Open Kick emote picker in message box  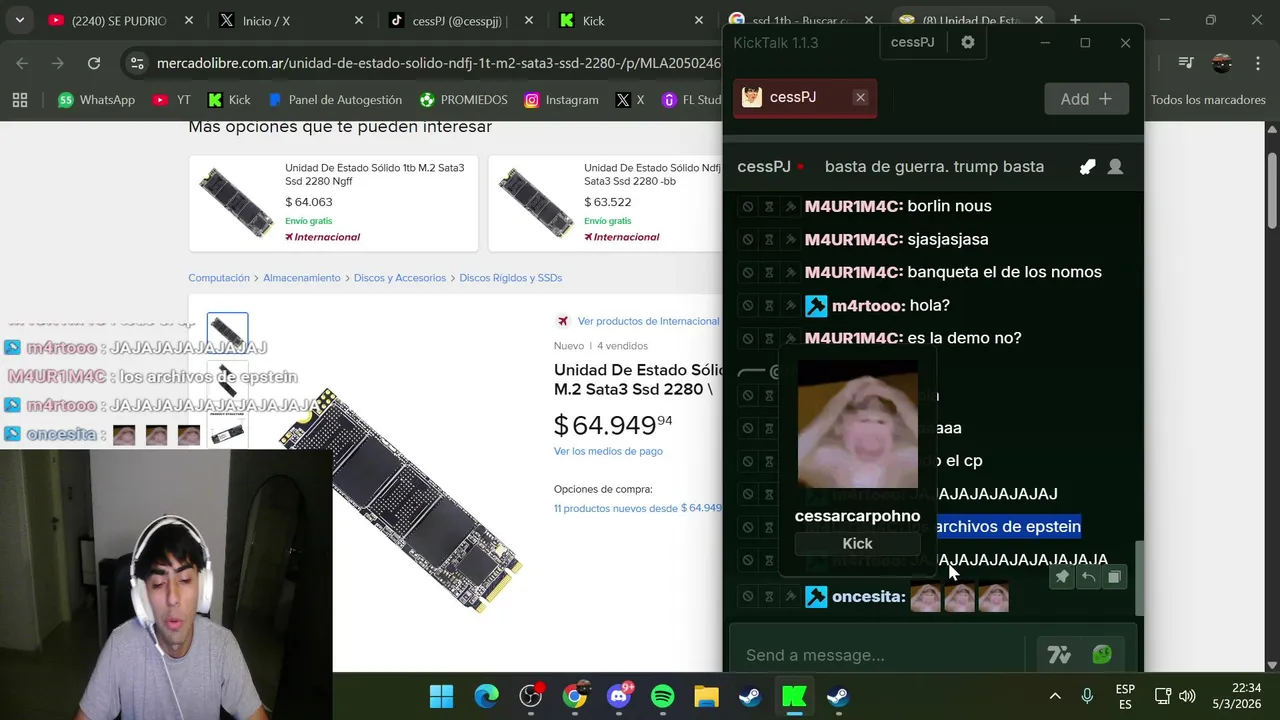[1102, 655]
